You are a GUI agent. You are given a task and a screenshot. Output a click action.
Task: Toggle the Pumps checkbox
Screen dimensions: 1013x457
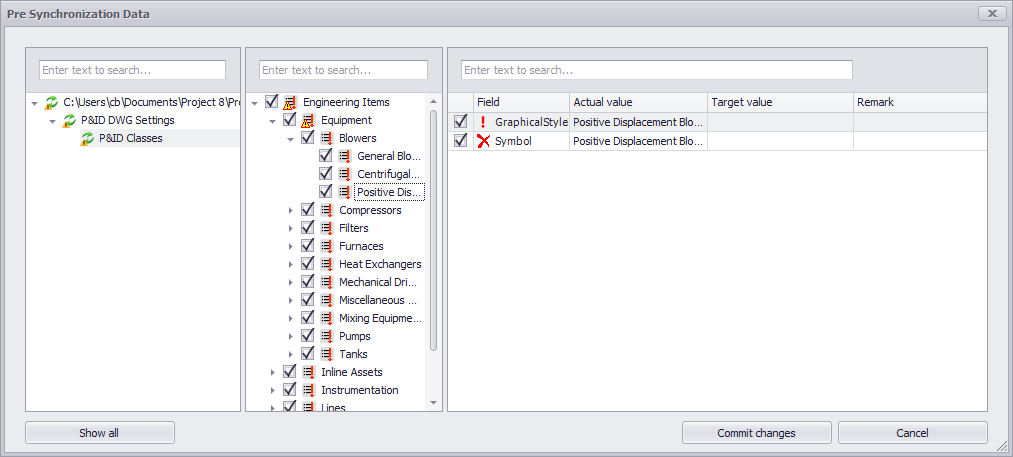tap(308, 335)
